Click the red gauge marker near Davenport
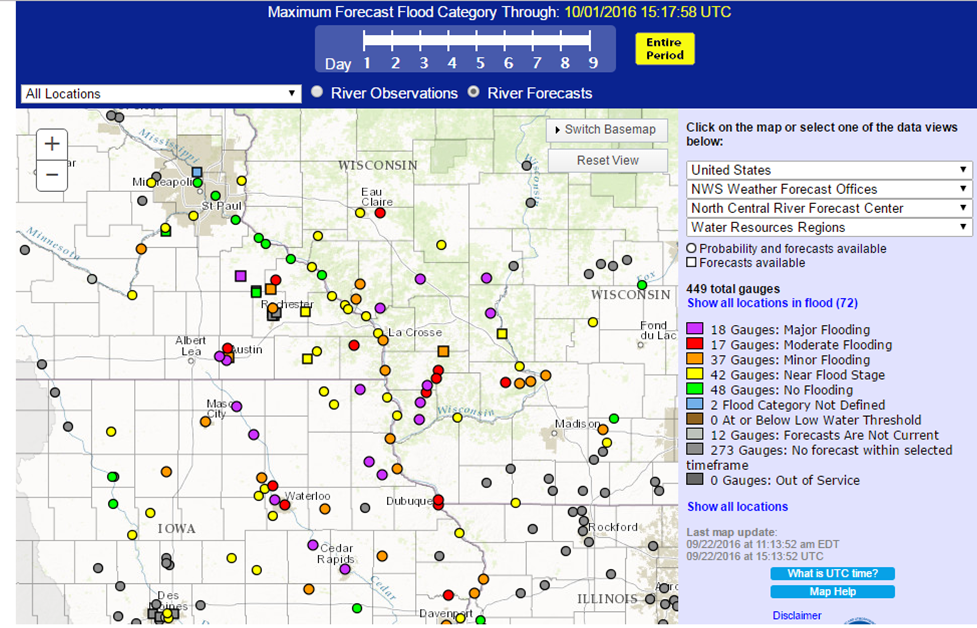The height and width of the screenshot is (628, 977). pyautogui.click(x=448, y=596)
